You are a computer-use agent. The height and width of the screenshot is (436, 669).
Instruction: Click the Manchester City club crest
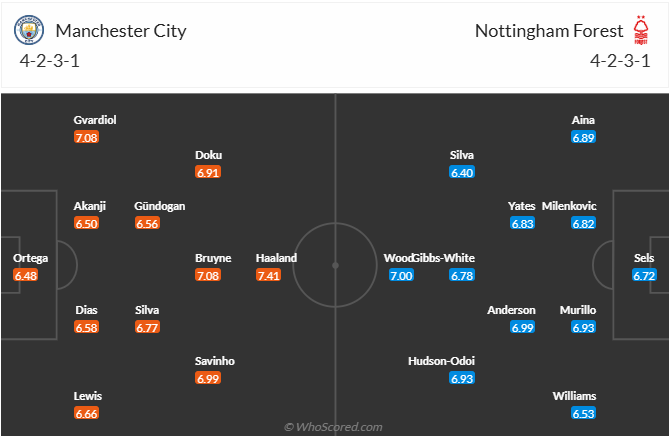point(28,30)
